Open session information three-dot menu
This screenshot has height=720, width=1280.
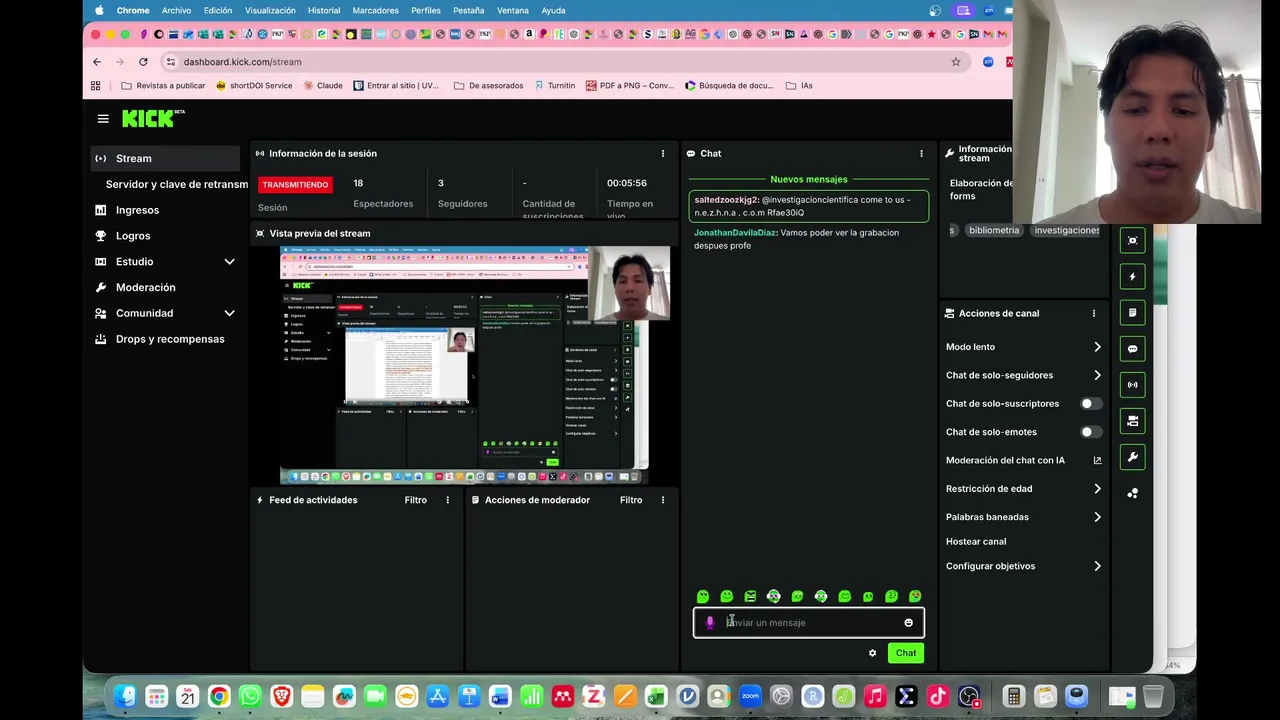662,153
